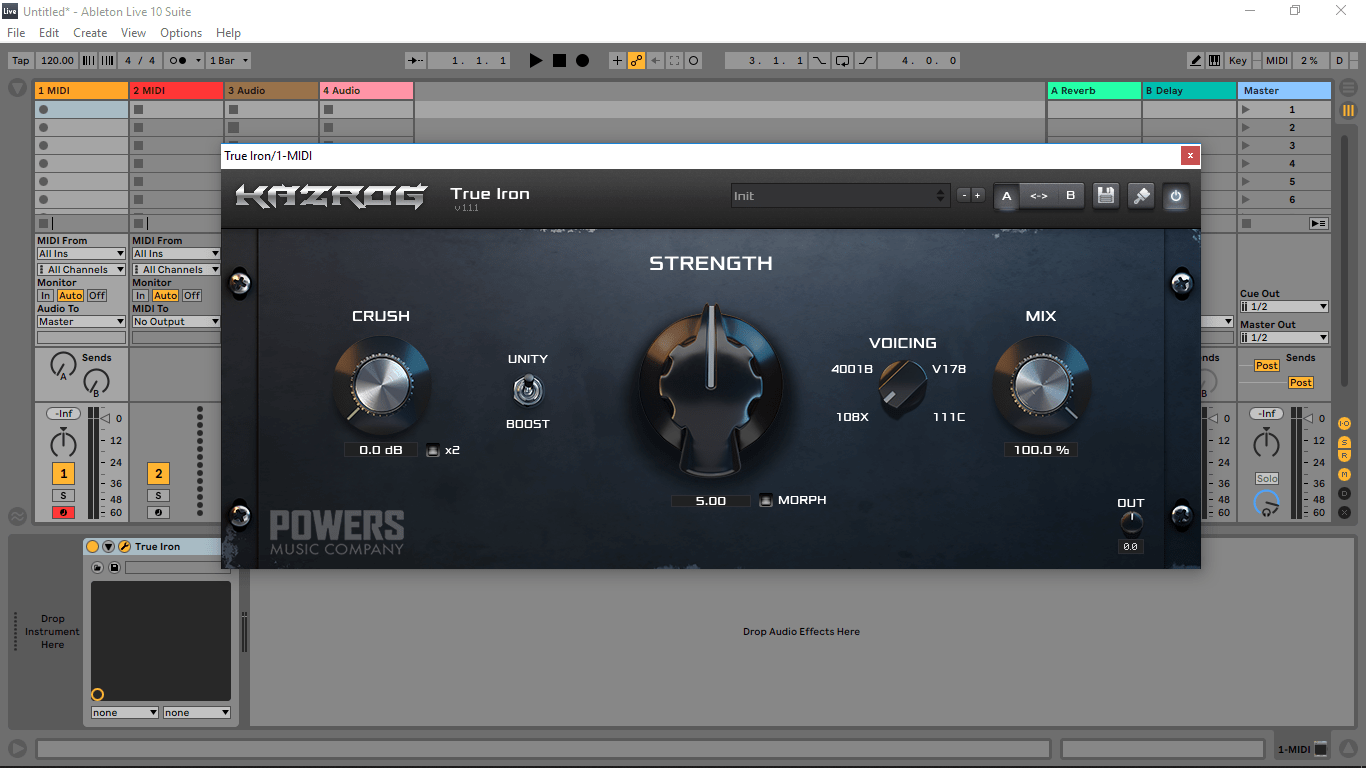Solo track 1 with the S button

coord(63,496)
